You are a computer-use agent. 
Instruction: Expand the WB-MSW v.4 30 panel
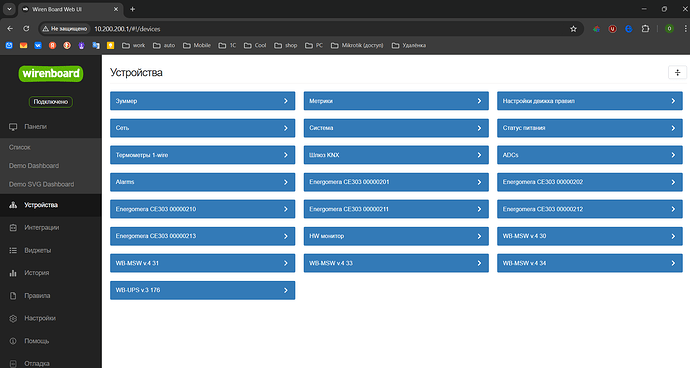point(590,236)
